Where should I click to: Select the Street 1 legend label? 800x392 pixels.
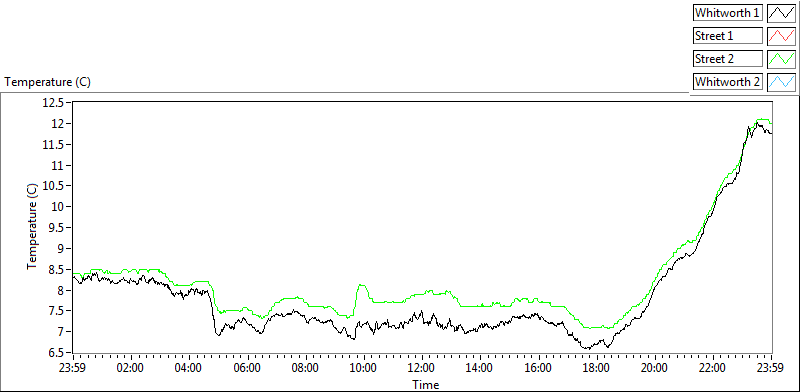727,36
